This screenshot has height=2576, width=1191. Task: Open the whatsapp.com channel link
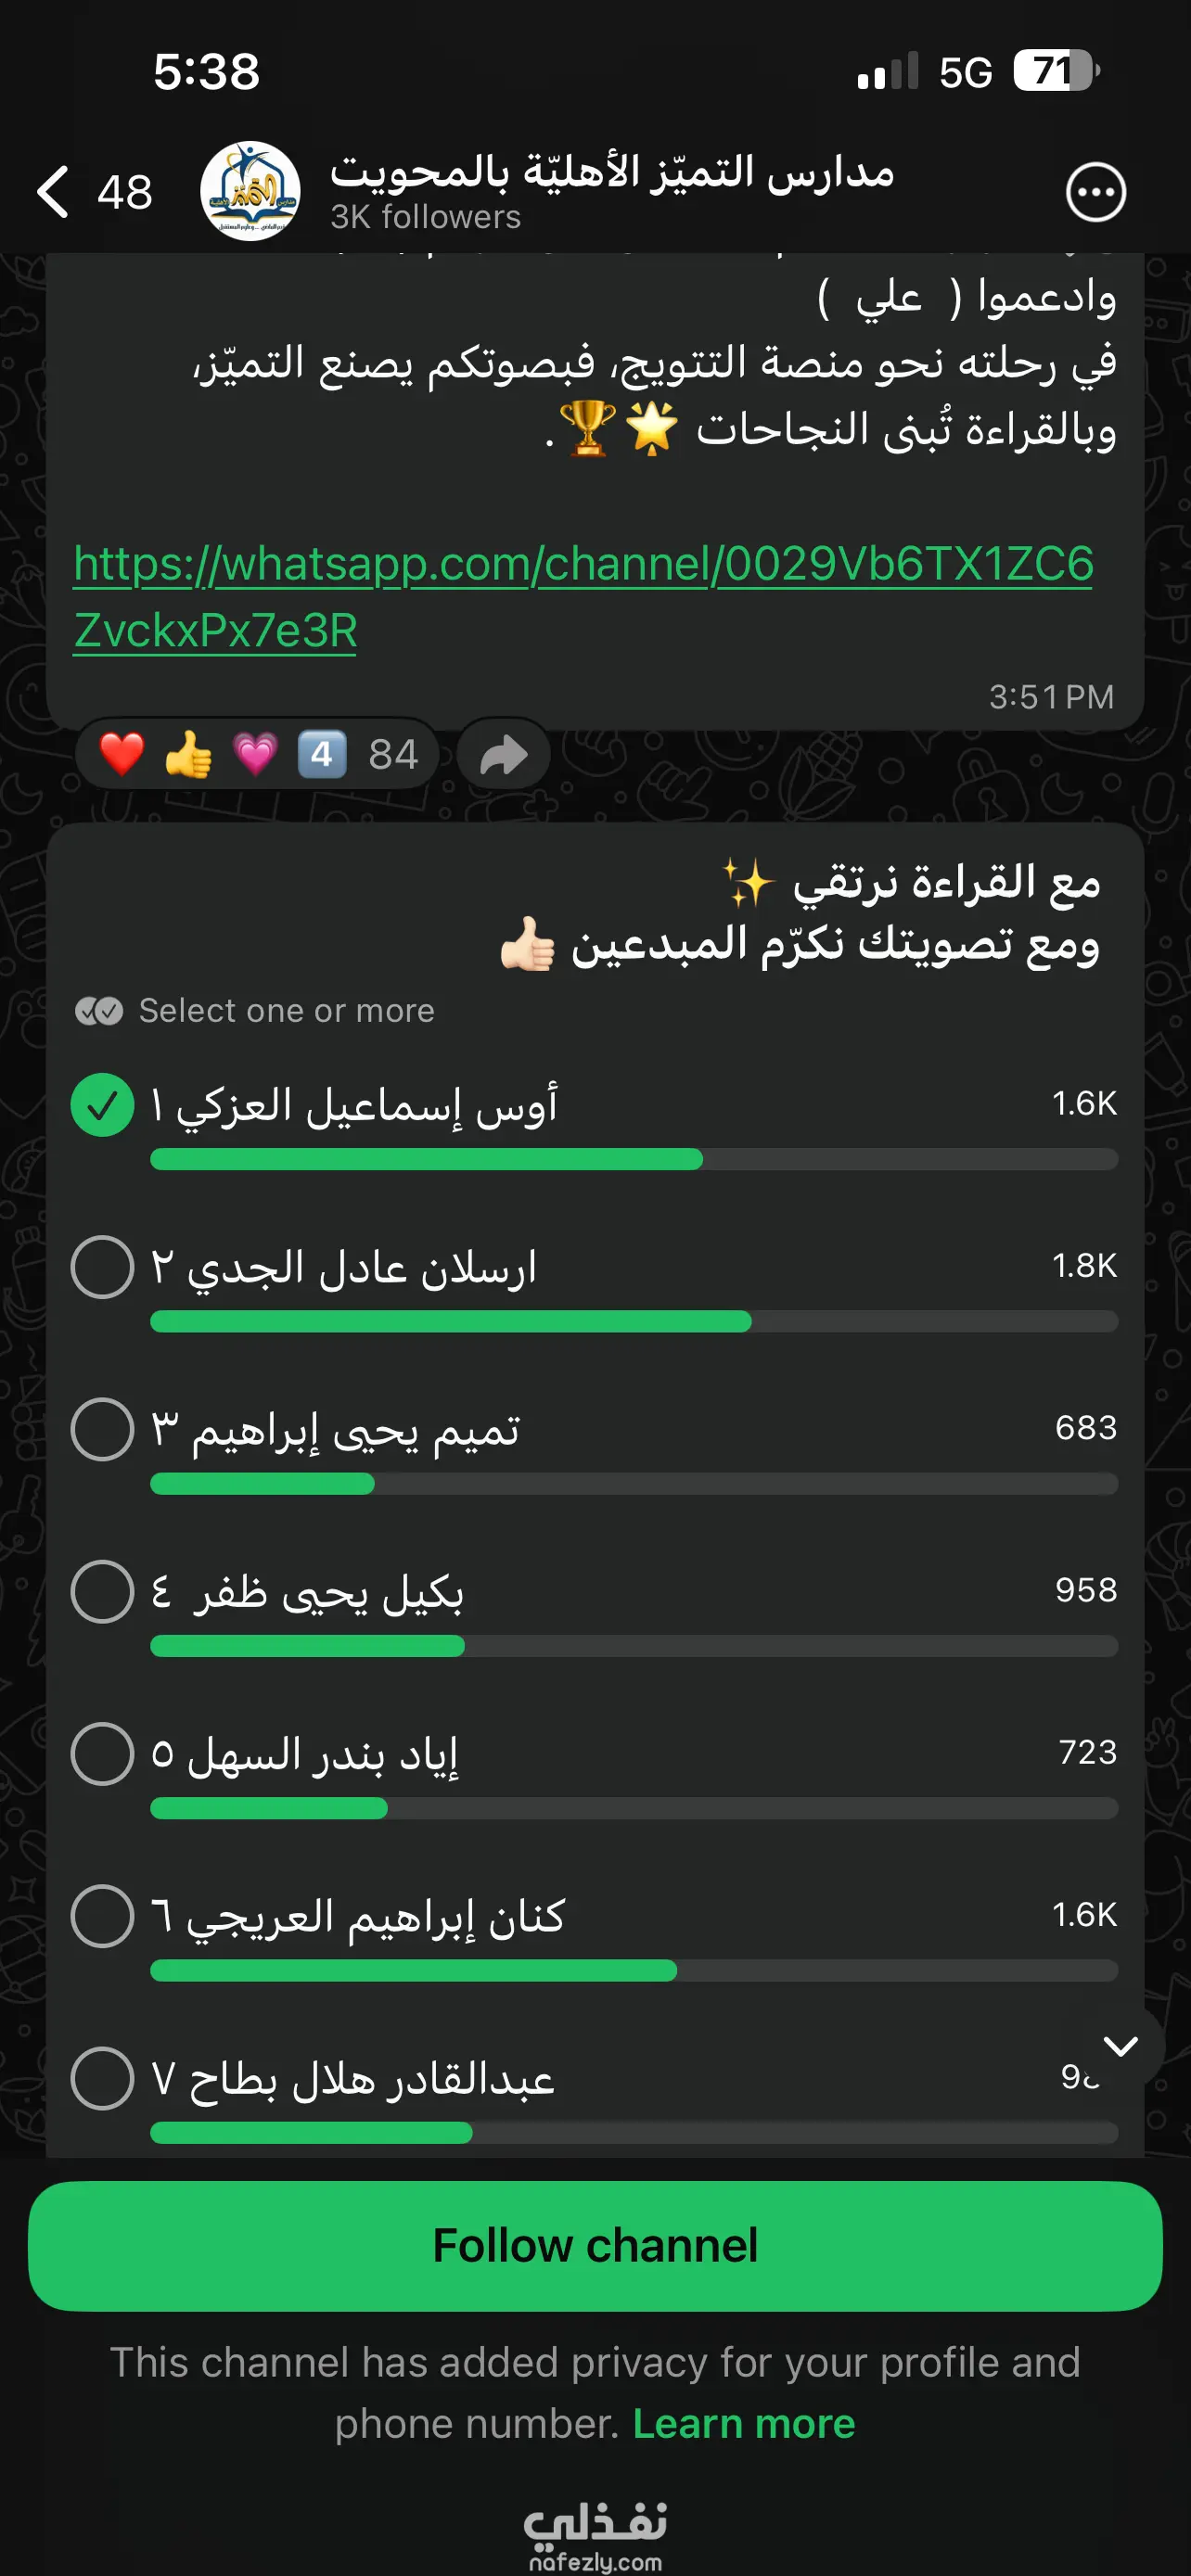pyautogui.click(x=583, y=564)
